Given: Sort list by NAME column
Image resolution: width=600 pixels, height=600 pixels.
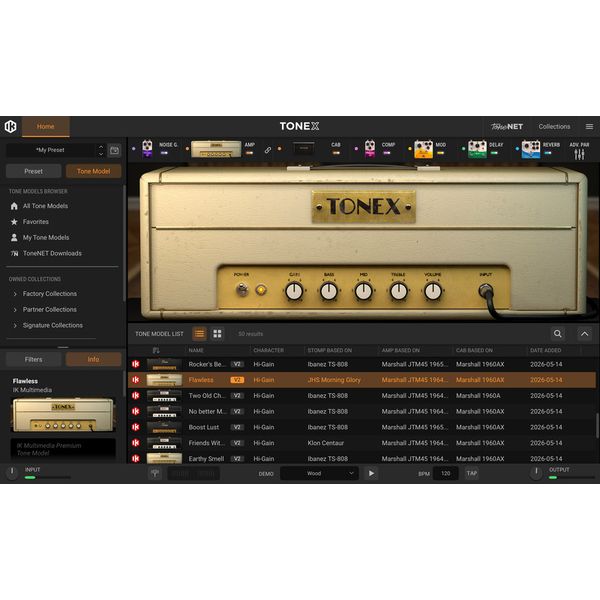Looking at the screenshot, I should click(x=196, y=350).
